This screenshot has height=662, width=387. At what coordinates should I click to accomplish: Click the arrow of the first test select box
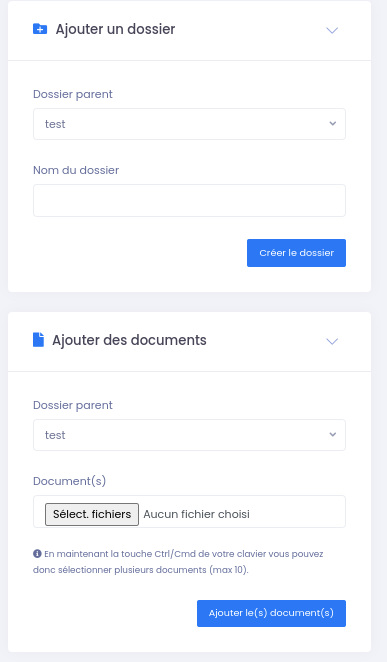click(x=333, y=124)
